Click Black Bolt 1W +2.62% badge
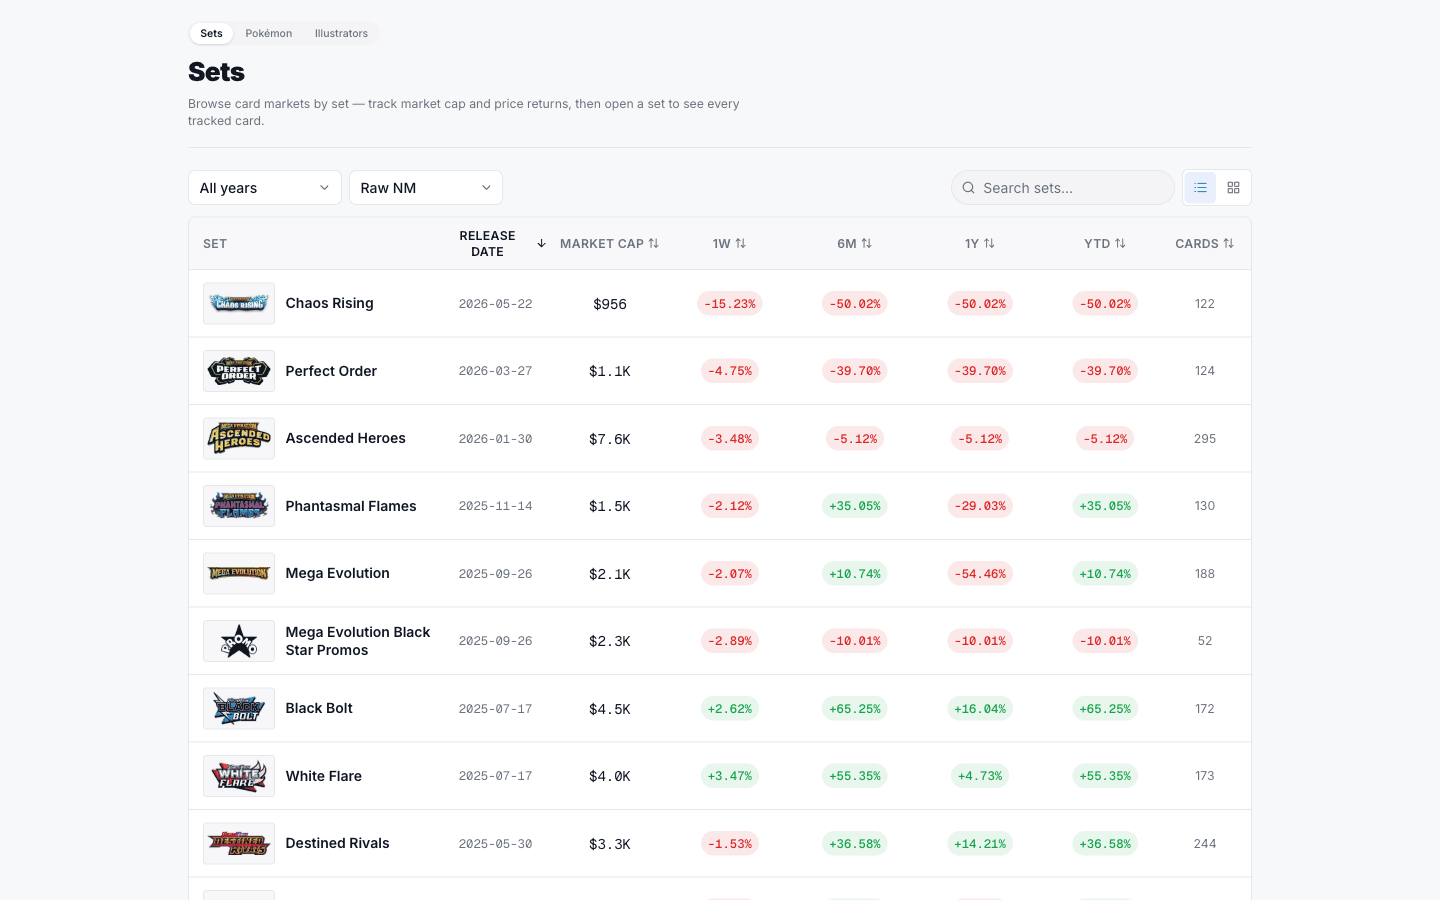Image resolution: width=1440 pixels, height=900 pixels. click(x=730, y=709)
